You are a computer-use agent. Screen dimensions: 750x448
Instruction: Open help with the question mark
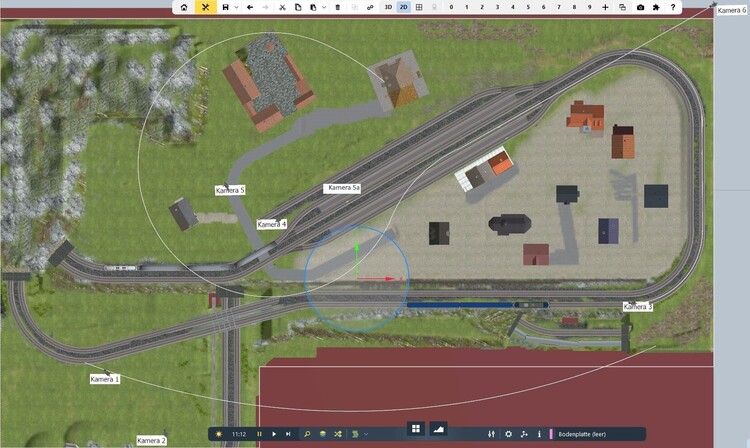coord(673,7)
